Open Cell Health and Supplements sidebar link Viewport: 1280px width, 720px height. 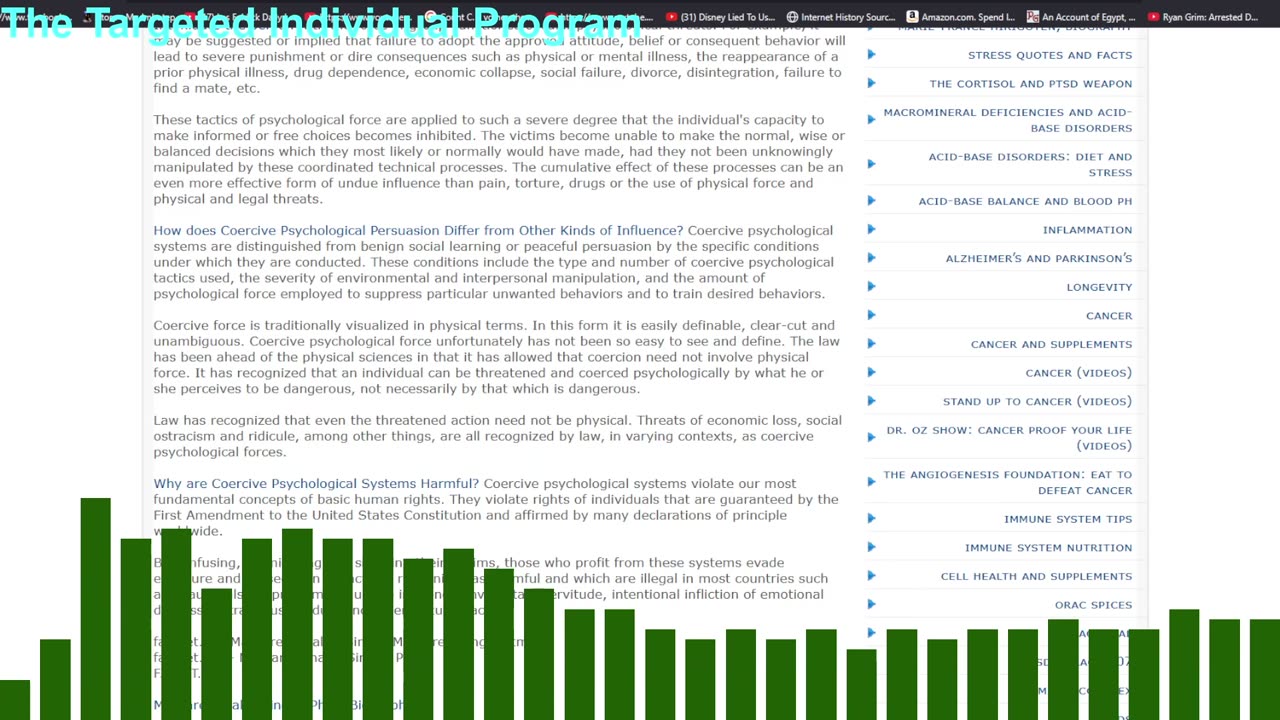tap(1036, 576)
